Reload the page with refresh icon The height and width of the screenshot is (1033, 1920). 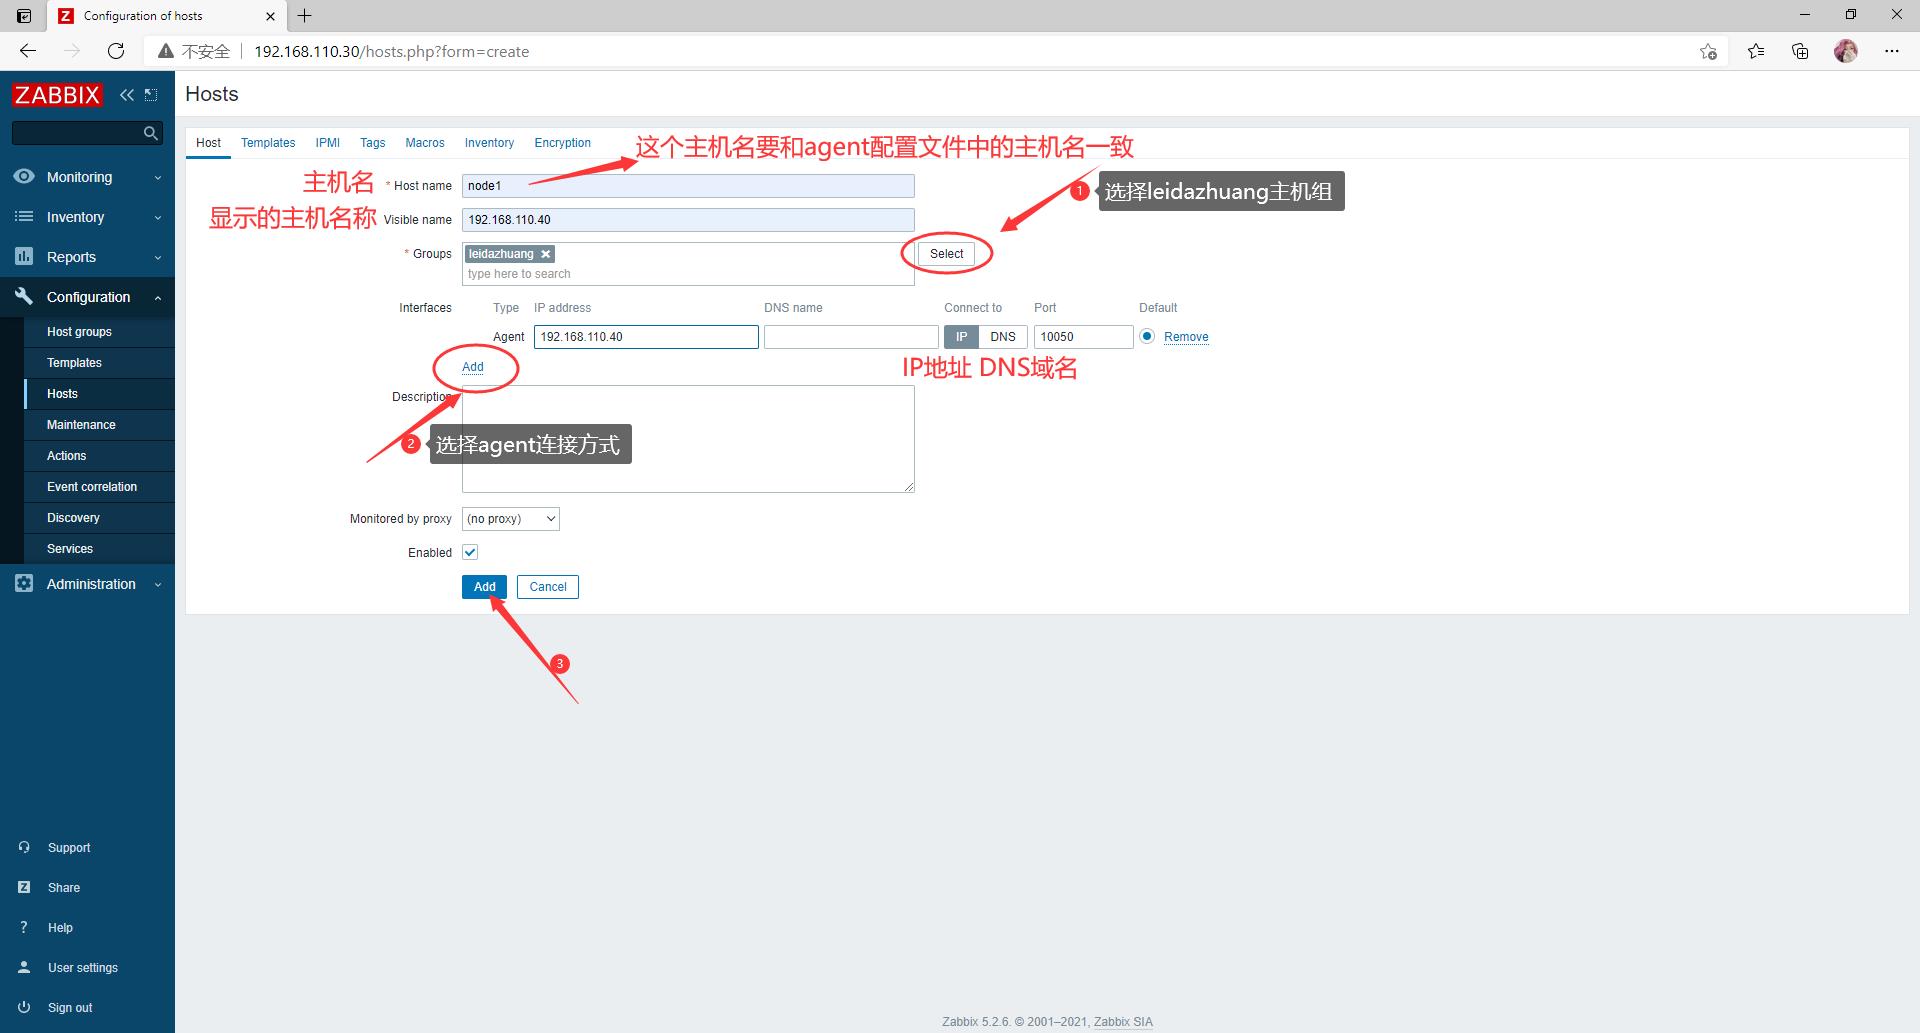click(x=116, y=51)
